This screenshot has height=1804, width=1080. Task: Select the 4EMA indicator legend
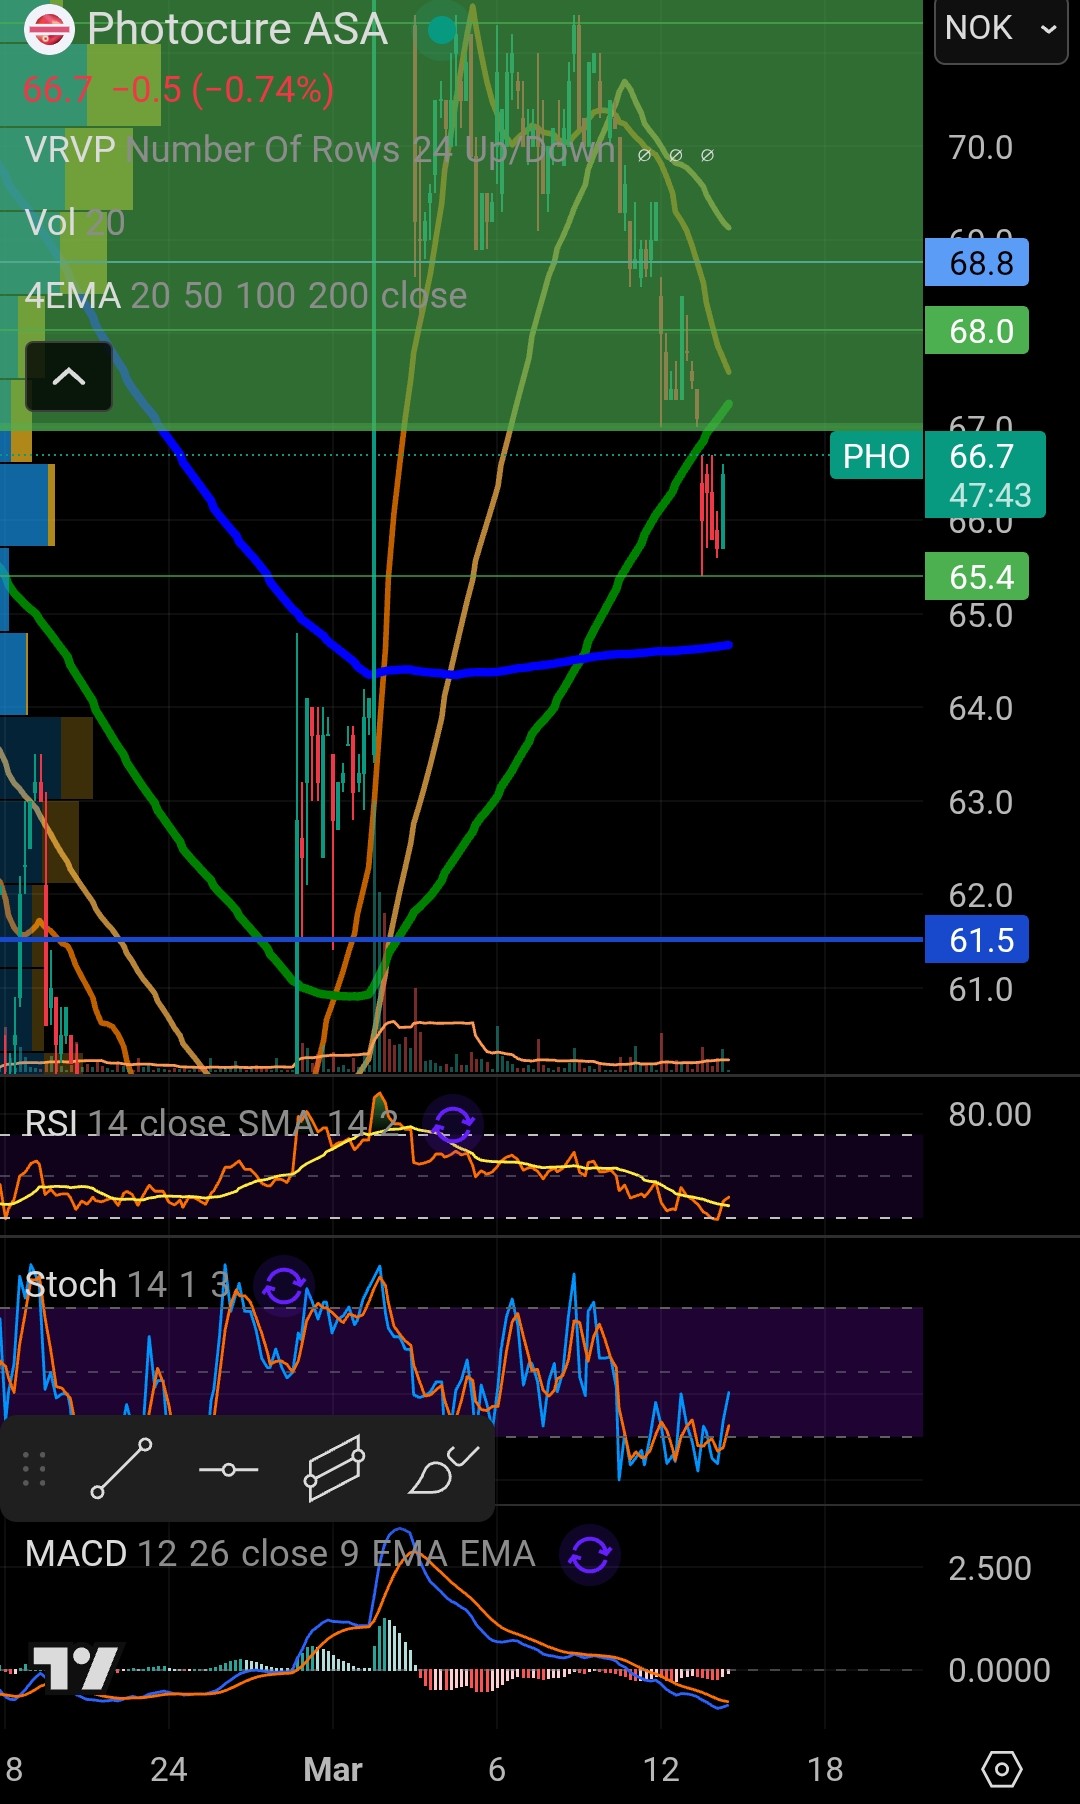tap(245, 296)
